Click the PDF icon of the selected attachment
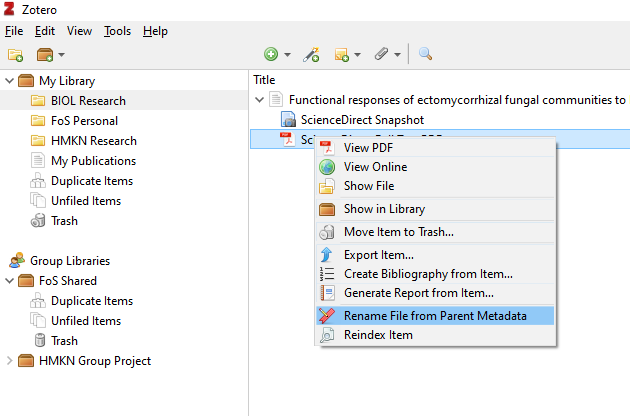Image resolution: width=630 pixels, height=416 pixels. coord(288,139)
